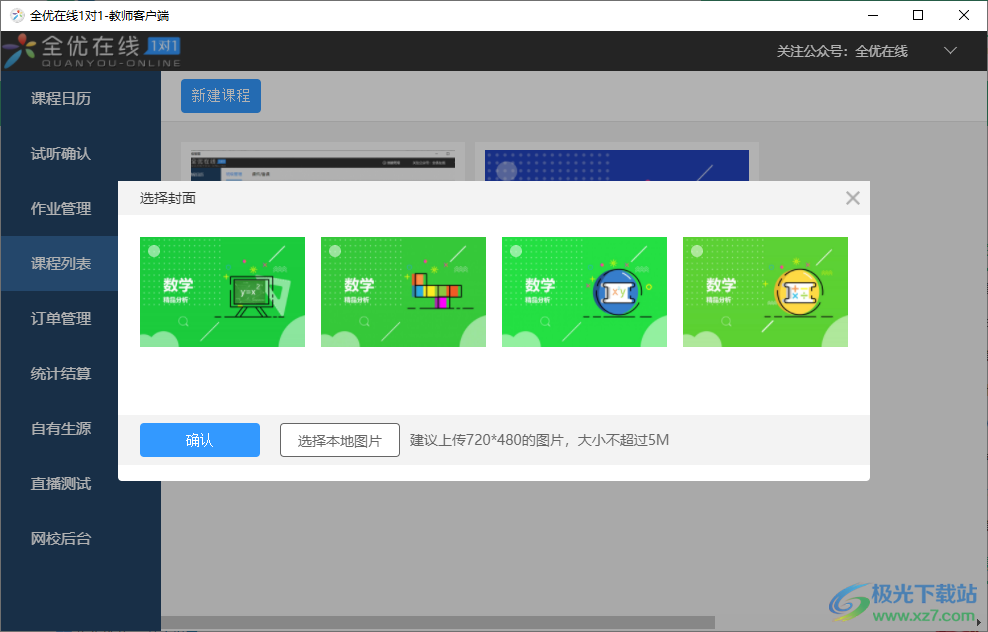Open 课程日历 in the sidebar
988x632 pixels.
click(61, 99)
